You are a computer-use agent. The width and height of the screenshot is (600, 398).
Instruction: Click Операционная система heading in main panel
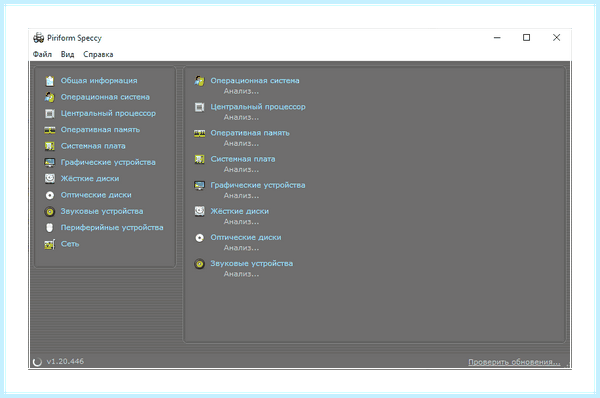[x=255, y=81]
